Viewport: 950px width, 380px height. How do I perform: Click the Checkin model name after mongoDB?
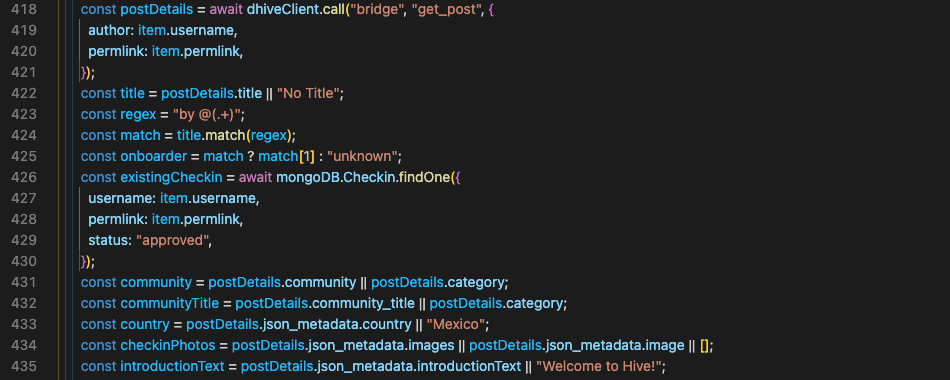coord(368,178)
